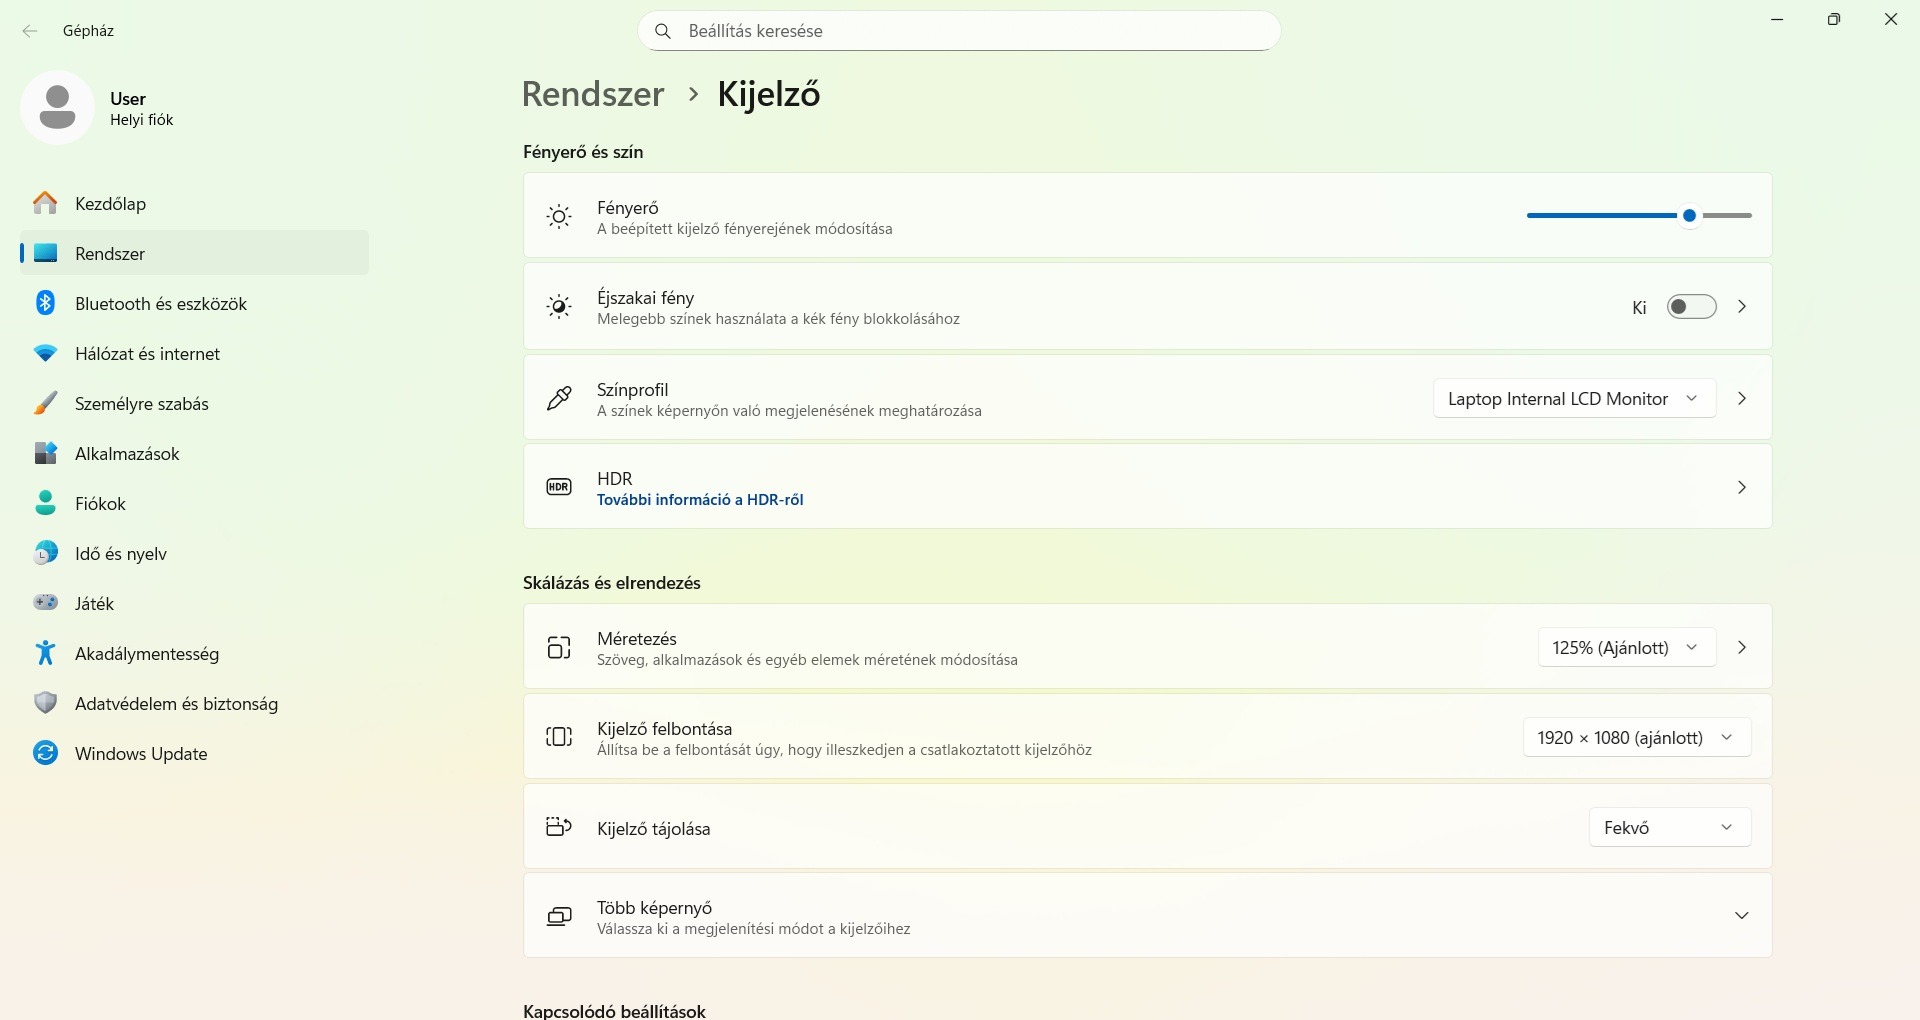
Task: Select the Személyre szabás paintbrush icon
Action: coord(45,404)
